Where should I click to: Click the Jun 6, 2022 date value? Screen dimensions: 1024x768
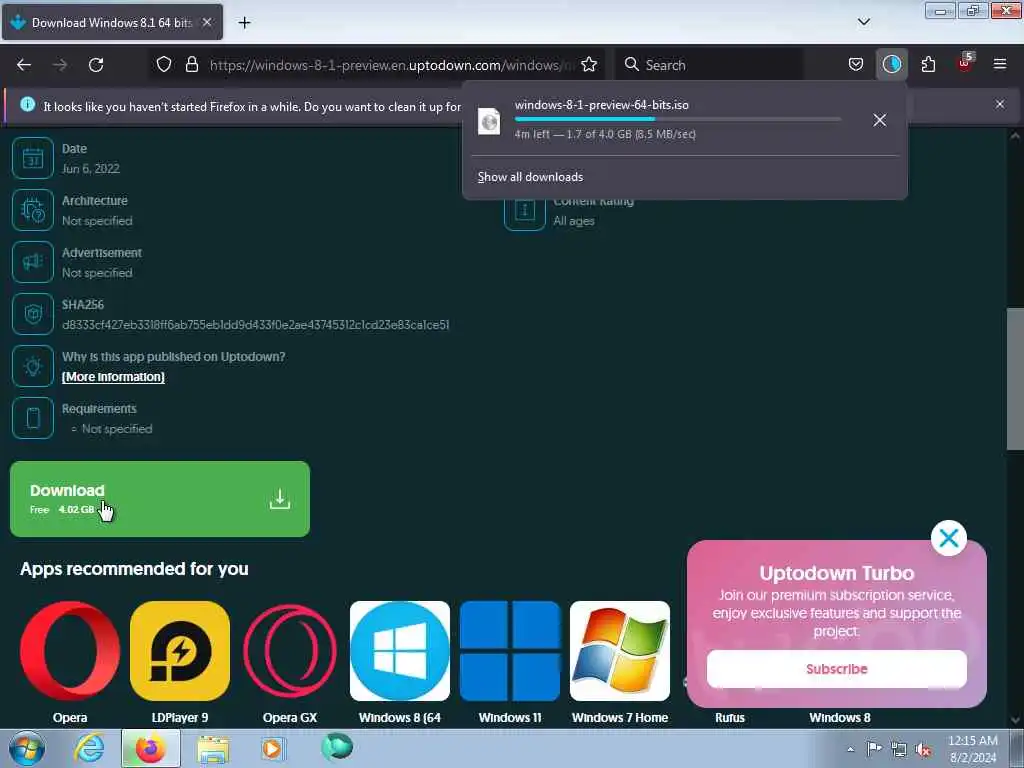coord(91,168)
